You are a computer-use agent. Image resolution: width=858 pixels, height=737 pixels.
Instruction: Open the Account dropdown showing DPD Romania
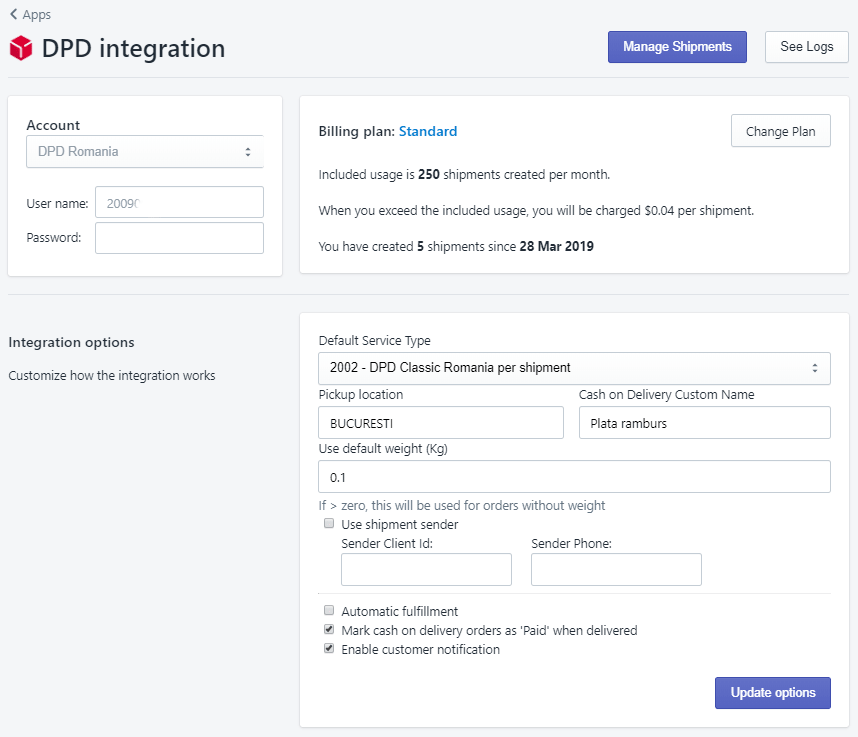(x=145, y=152)
